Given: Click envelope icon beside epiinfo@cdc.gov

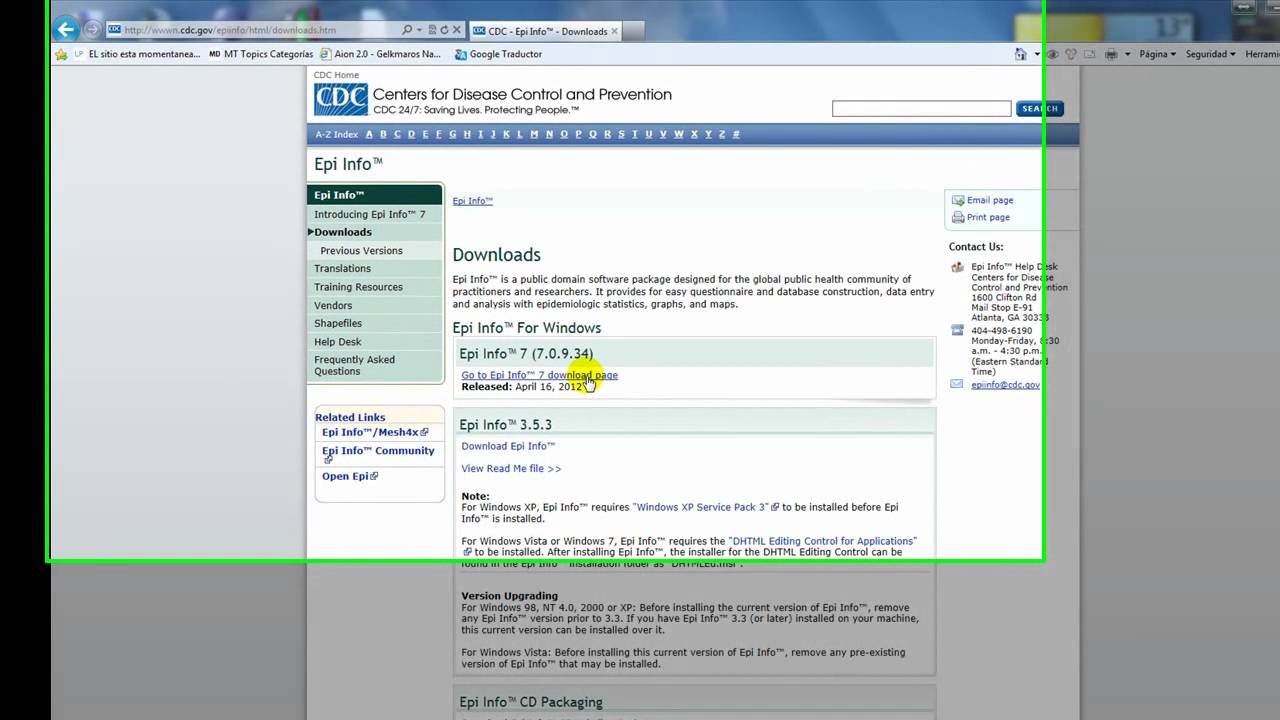Looking at the screenshot, I should 957,384.
